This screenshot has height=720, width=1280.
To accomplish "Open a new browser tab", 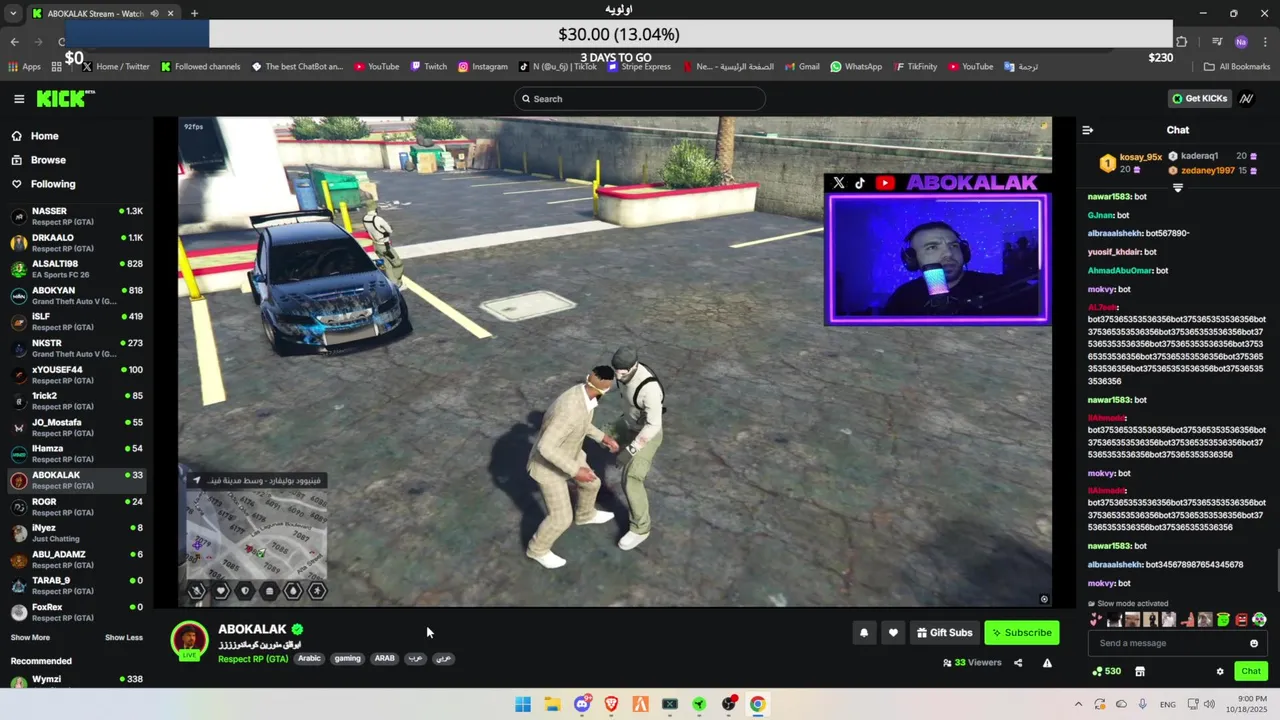I will tap(194, 13).
